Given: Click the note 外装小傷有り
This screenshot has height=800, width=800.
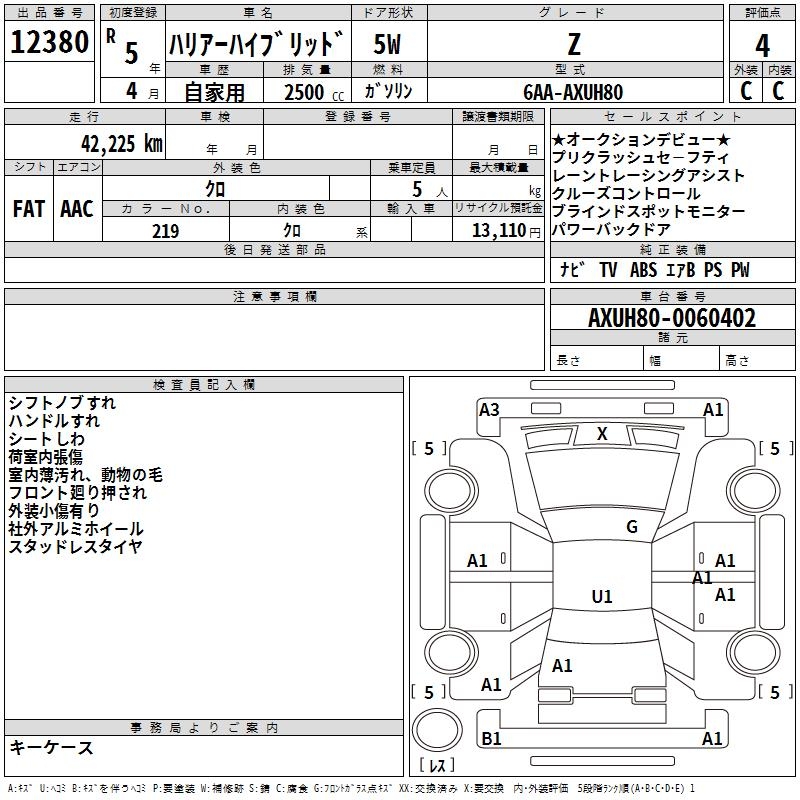Looking at the screenshot, I should [x=54, y=510].
